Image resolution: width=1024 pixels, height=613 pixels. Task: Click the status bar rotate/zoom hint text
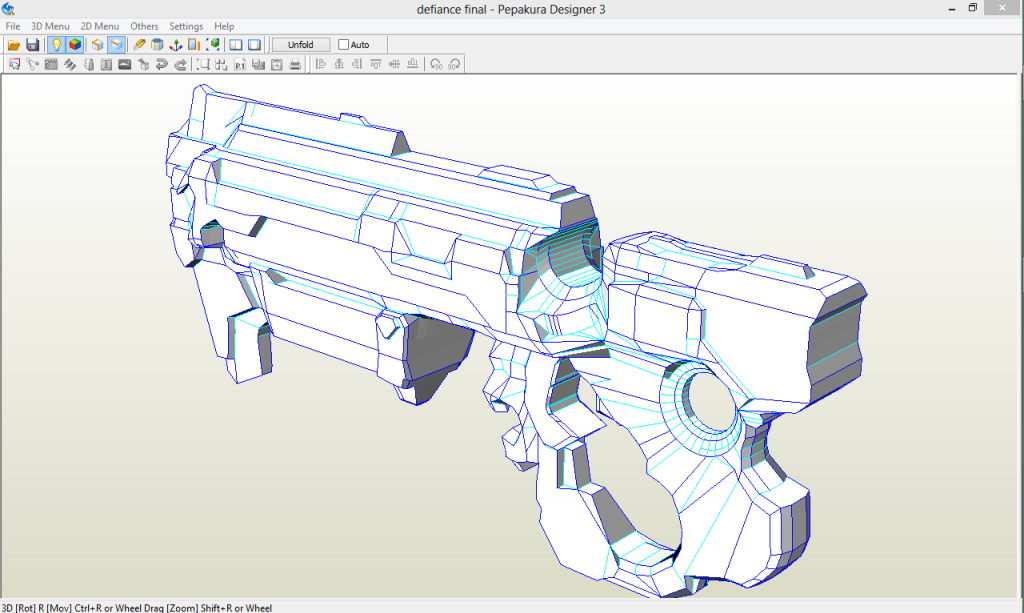click(136, 607)
